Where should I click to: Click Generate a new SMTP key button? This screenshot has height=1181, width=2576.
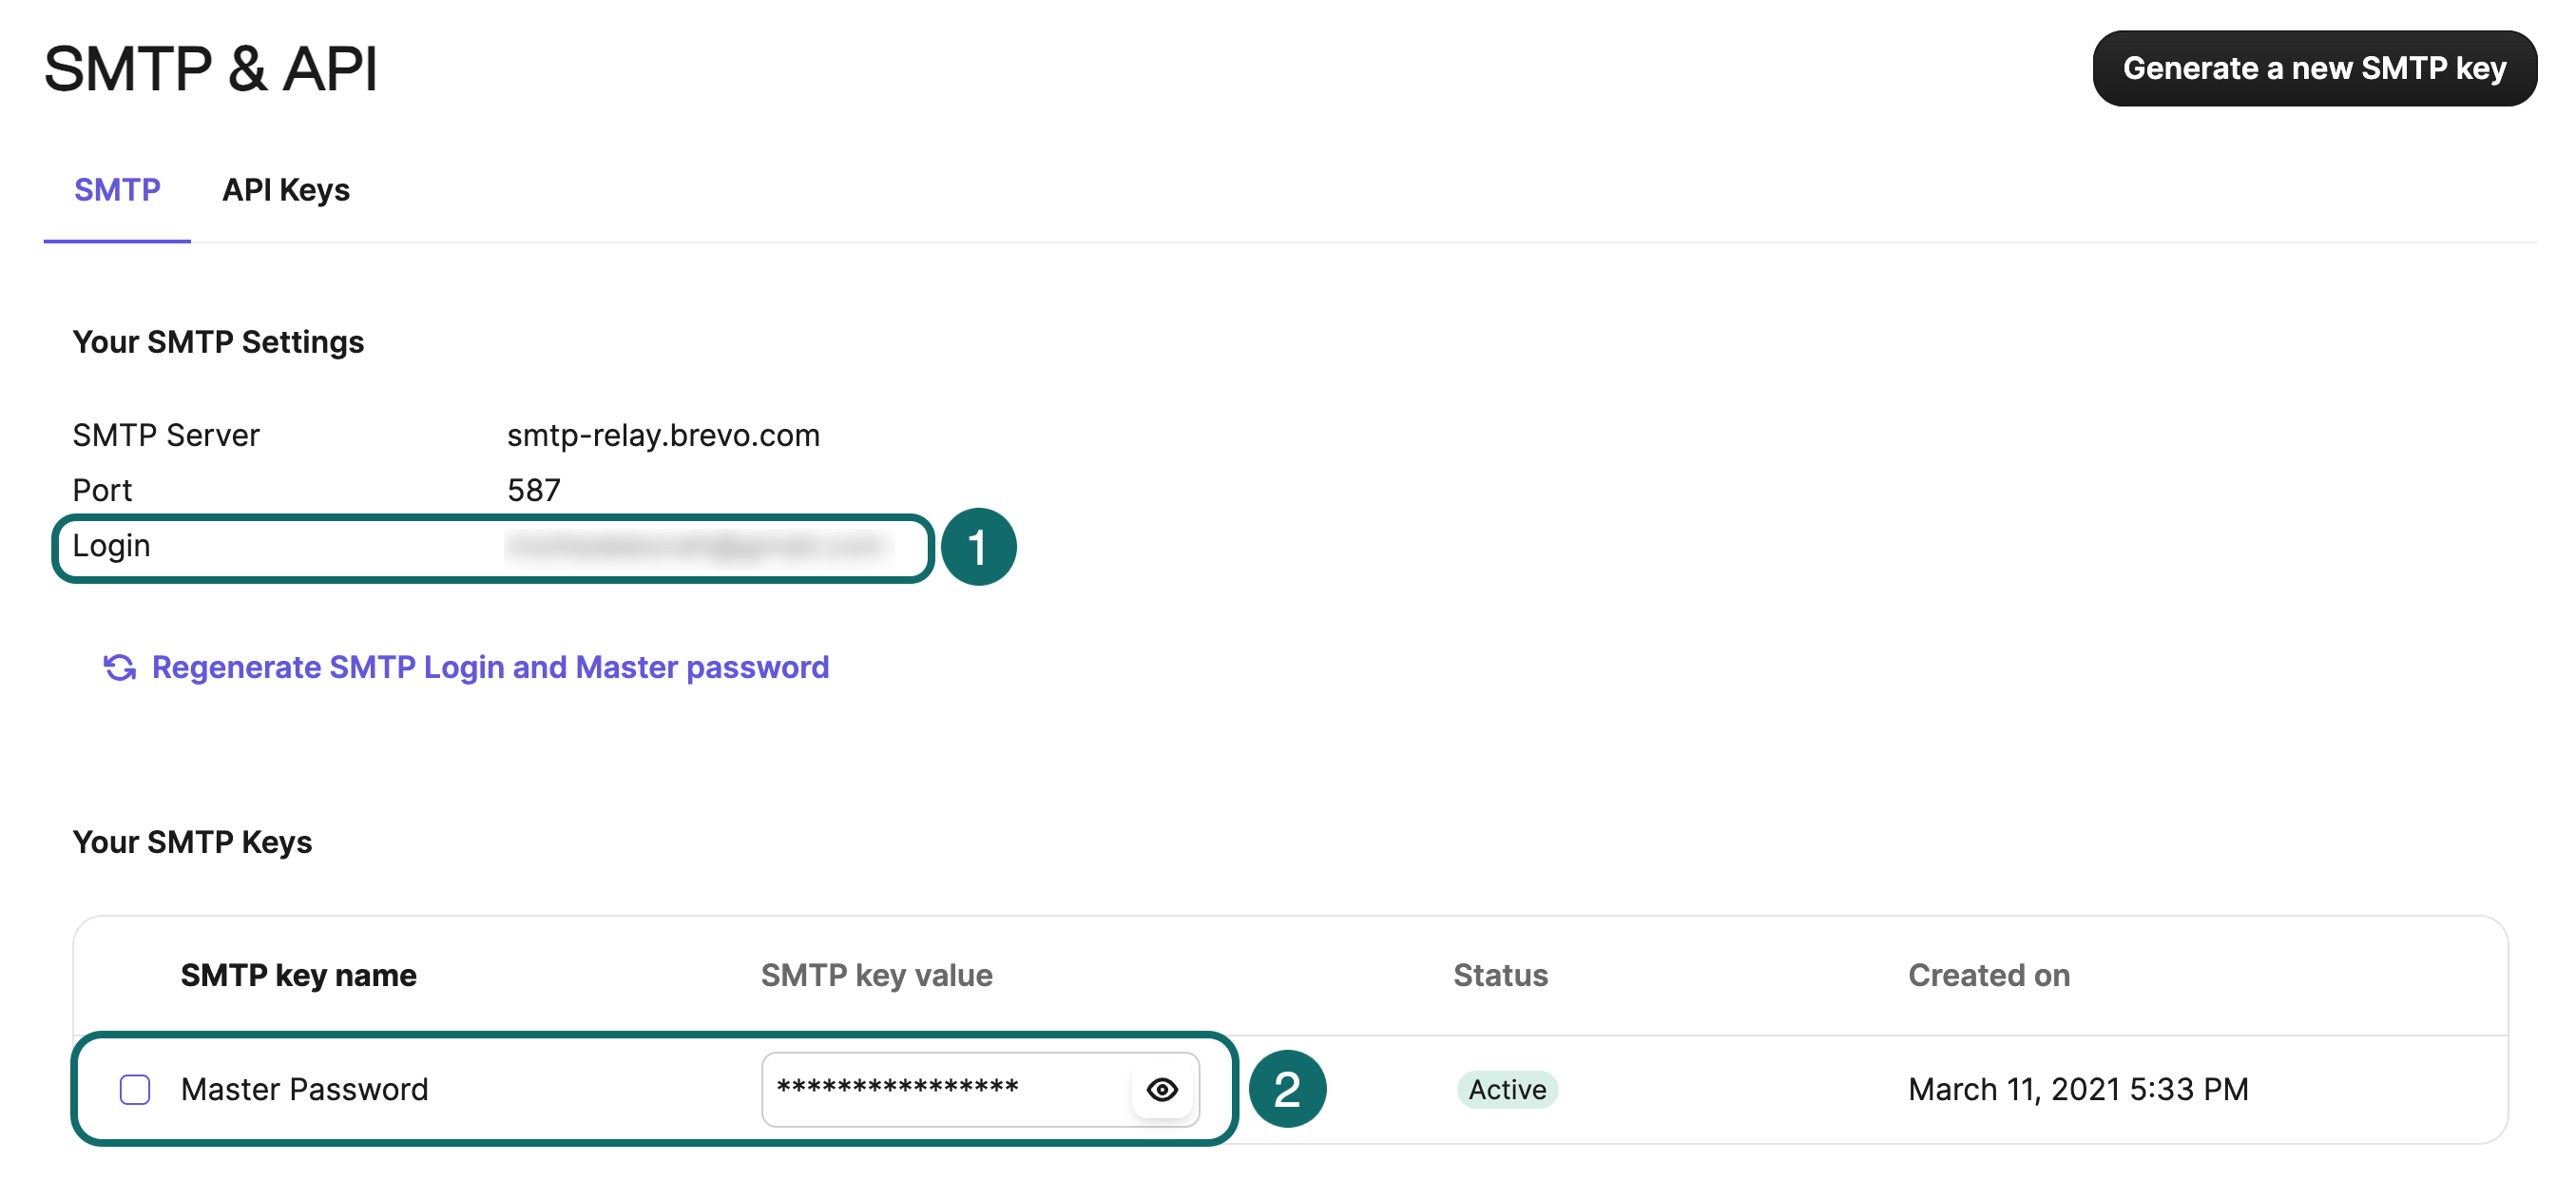pos(2314,68)
